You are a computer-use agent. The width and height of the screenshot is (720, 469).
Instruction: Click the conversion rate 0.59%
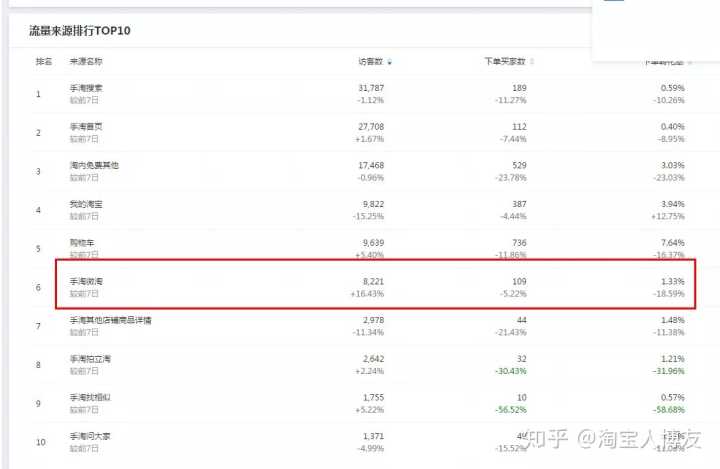(673, 88)
